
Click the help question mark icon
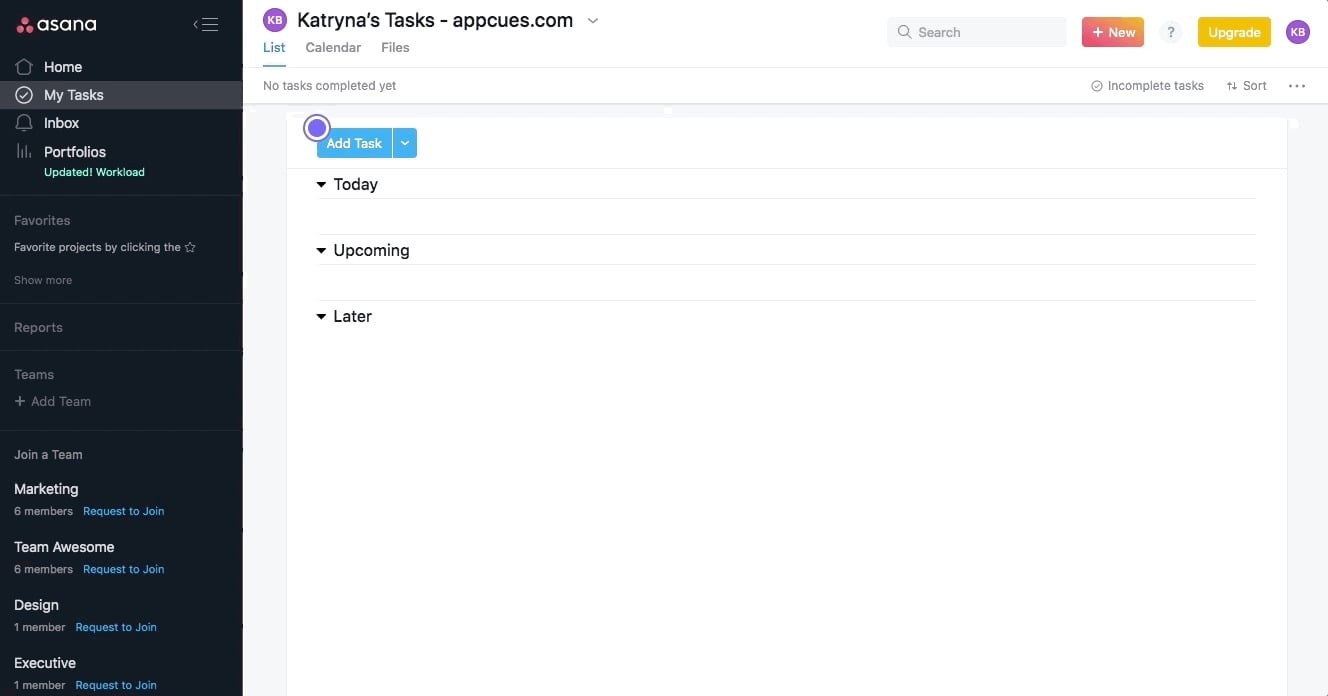coord(1170,32)
